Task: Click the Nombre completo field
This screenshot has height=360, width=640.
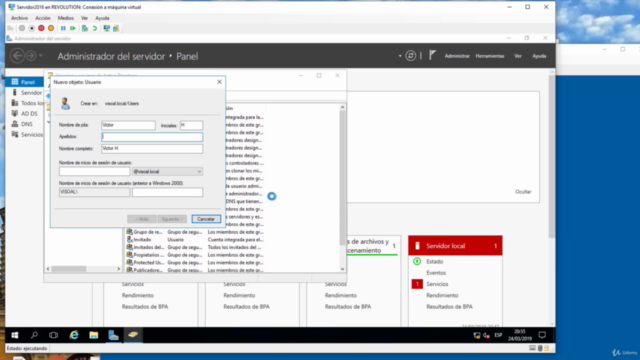Action: click(152, 149)
